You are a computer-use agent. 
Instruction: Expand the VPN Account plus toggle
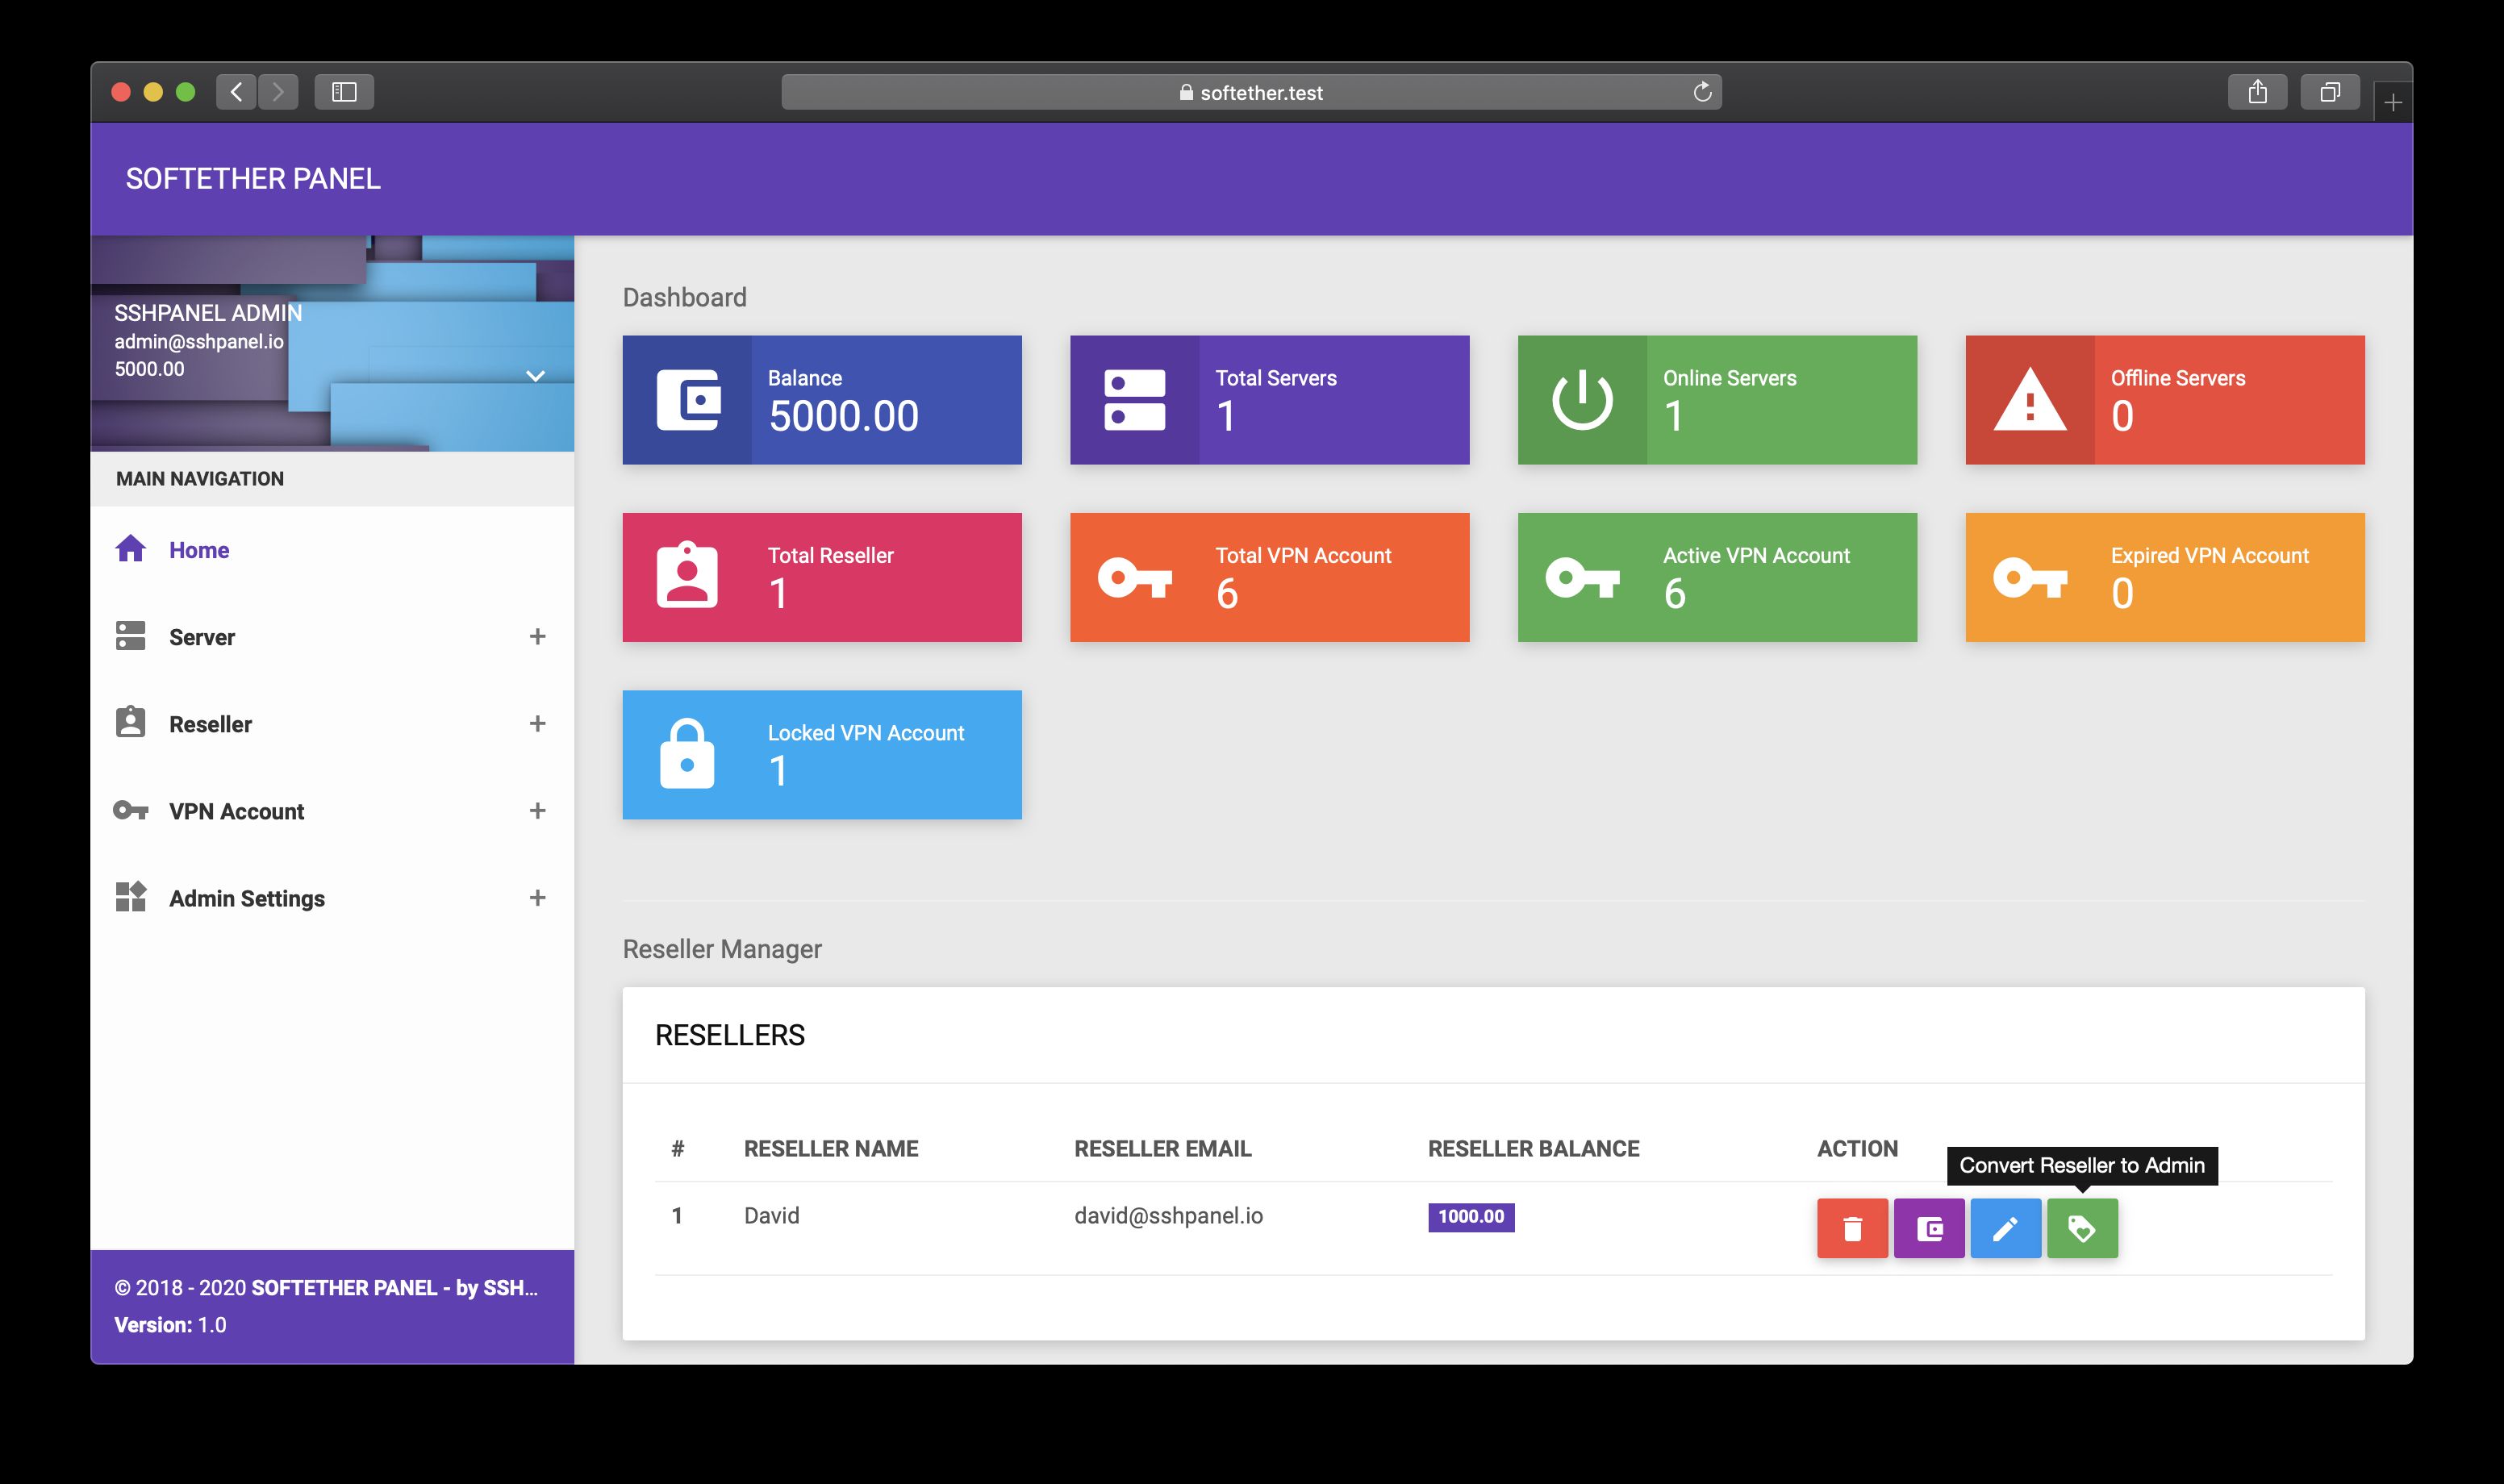(537, 811)
